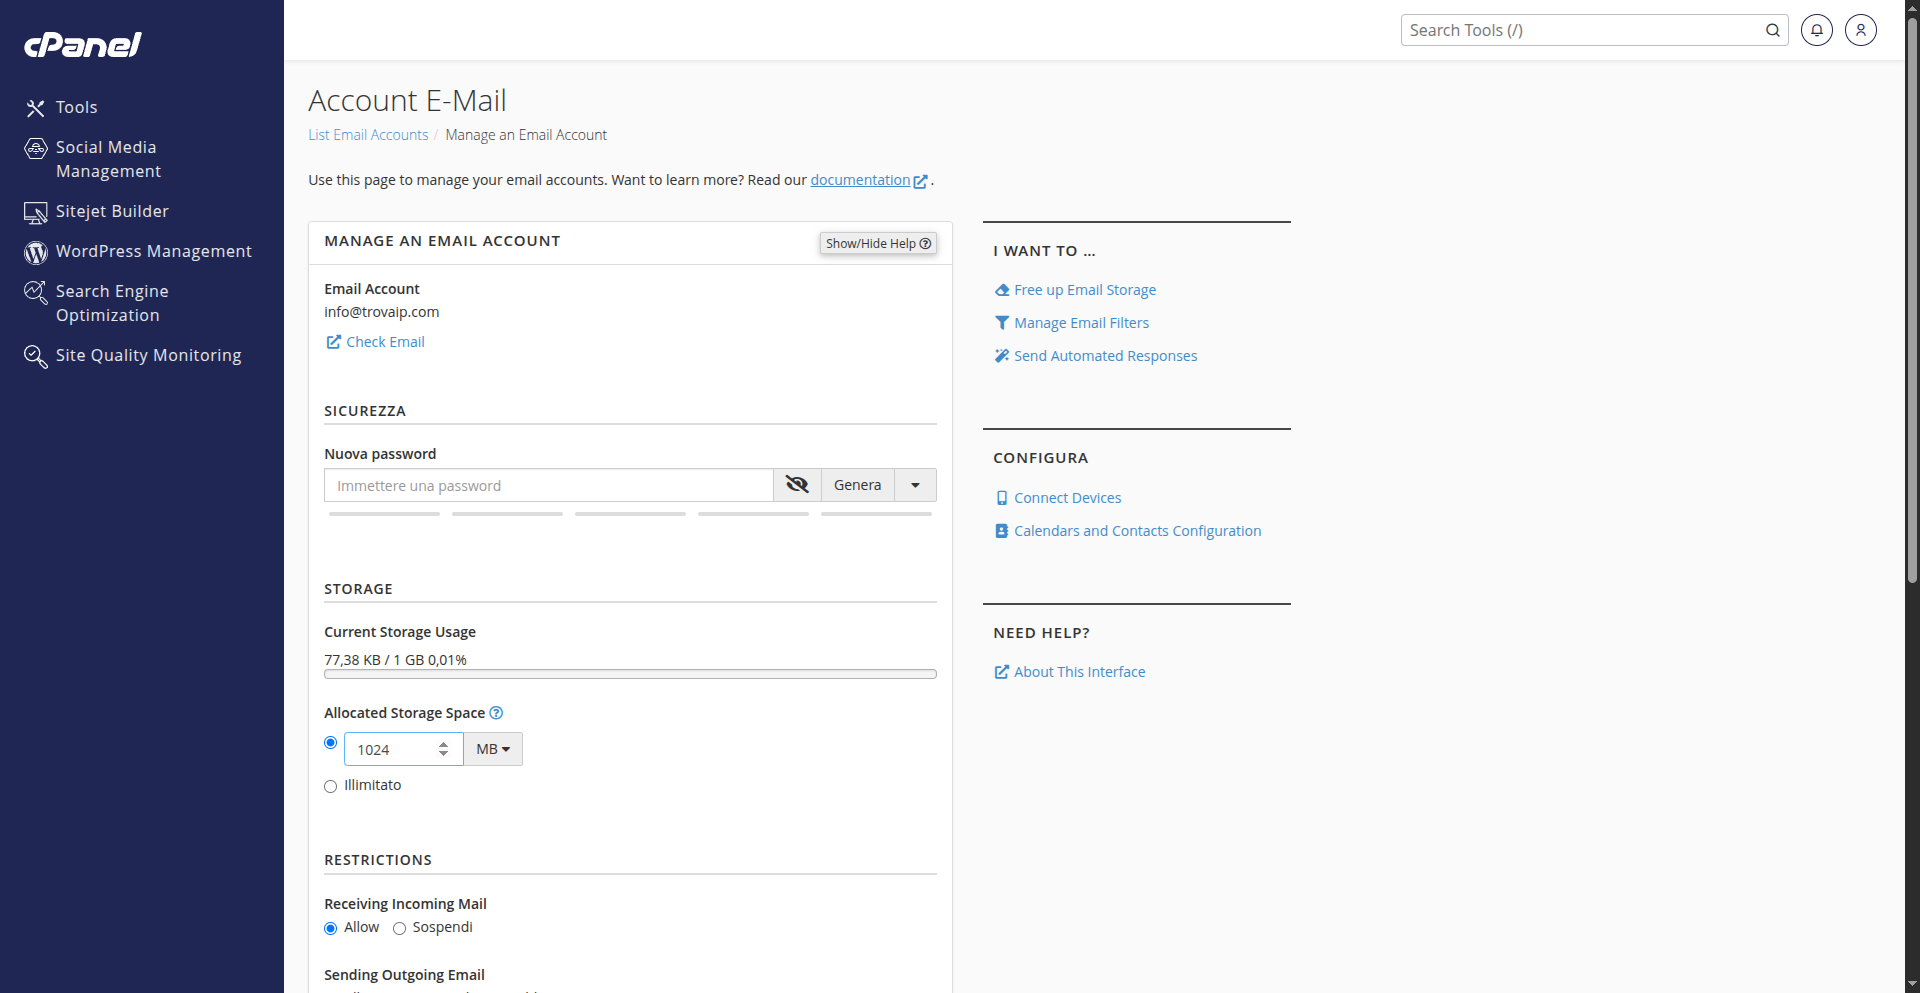Image resolution: width=1920 pixels, height=993 pixels.
Task: Open Search Engine Optimization menu item
Action: [112, 303]
